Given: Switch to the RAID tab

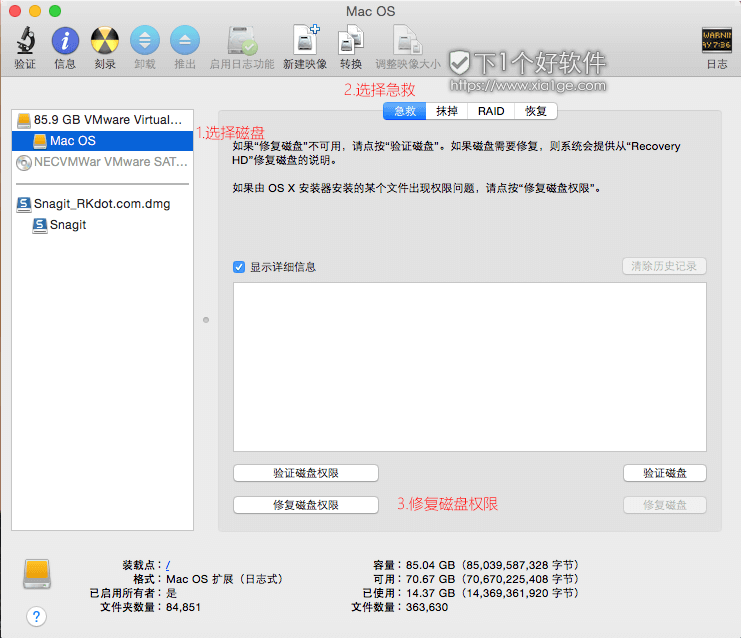Looking at the screenshot, I should (x=491, y=112).
